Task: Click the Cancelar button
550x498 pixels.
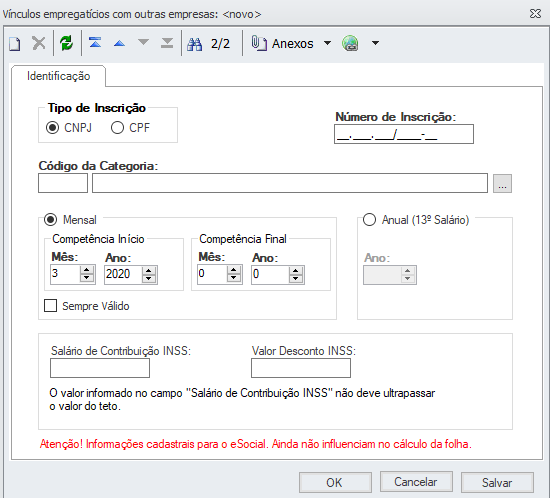Action: [x=416, y=482]
